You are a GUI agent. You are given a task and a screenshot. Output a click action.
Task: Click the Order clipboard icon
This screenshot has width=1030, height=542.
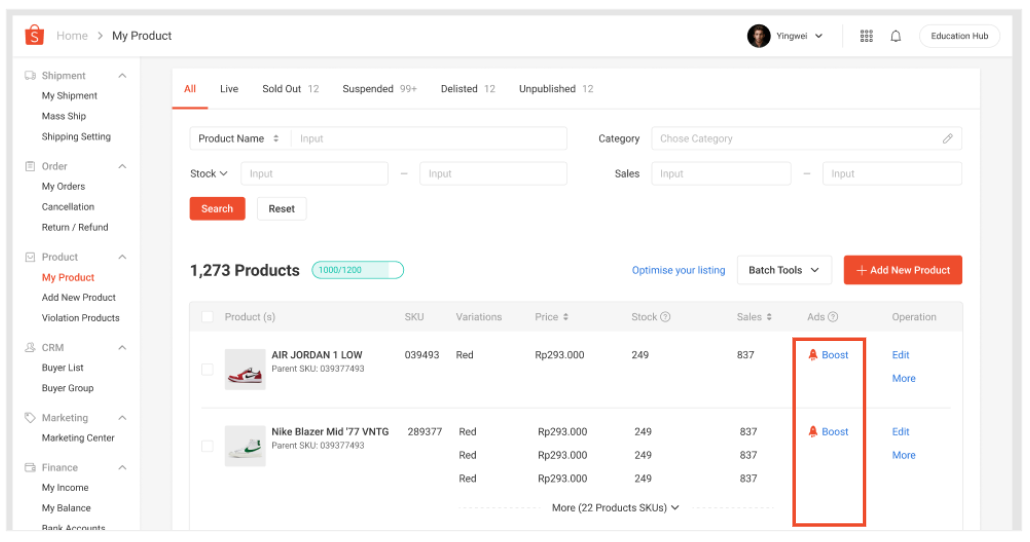(30, 166)
